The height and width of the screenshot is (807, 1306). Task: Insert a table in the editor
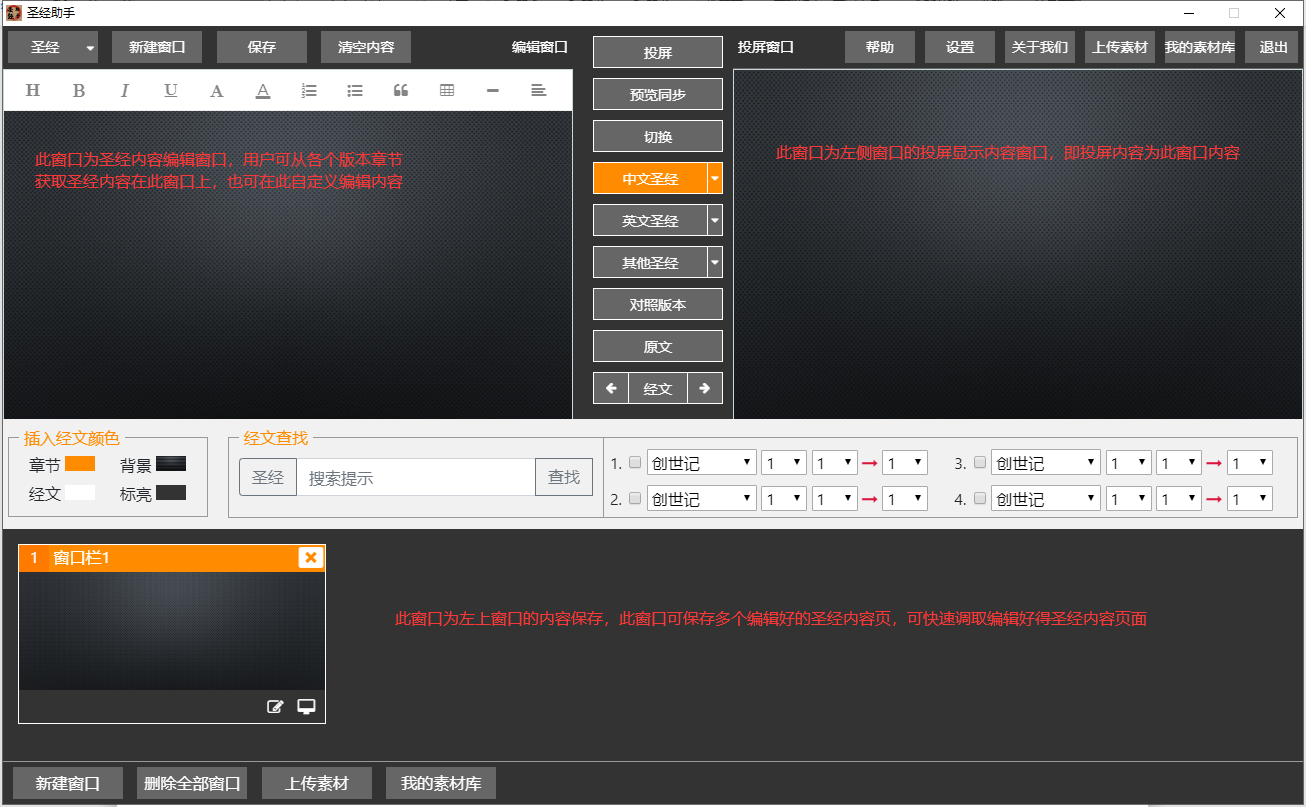tap(447, 91)
